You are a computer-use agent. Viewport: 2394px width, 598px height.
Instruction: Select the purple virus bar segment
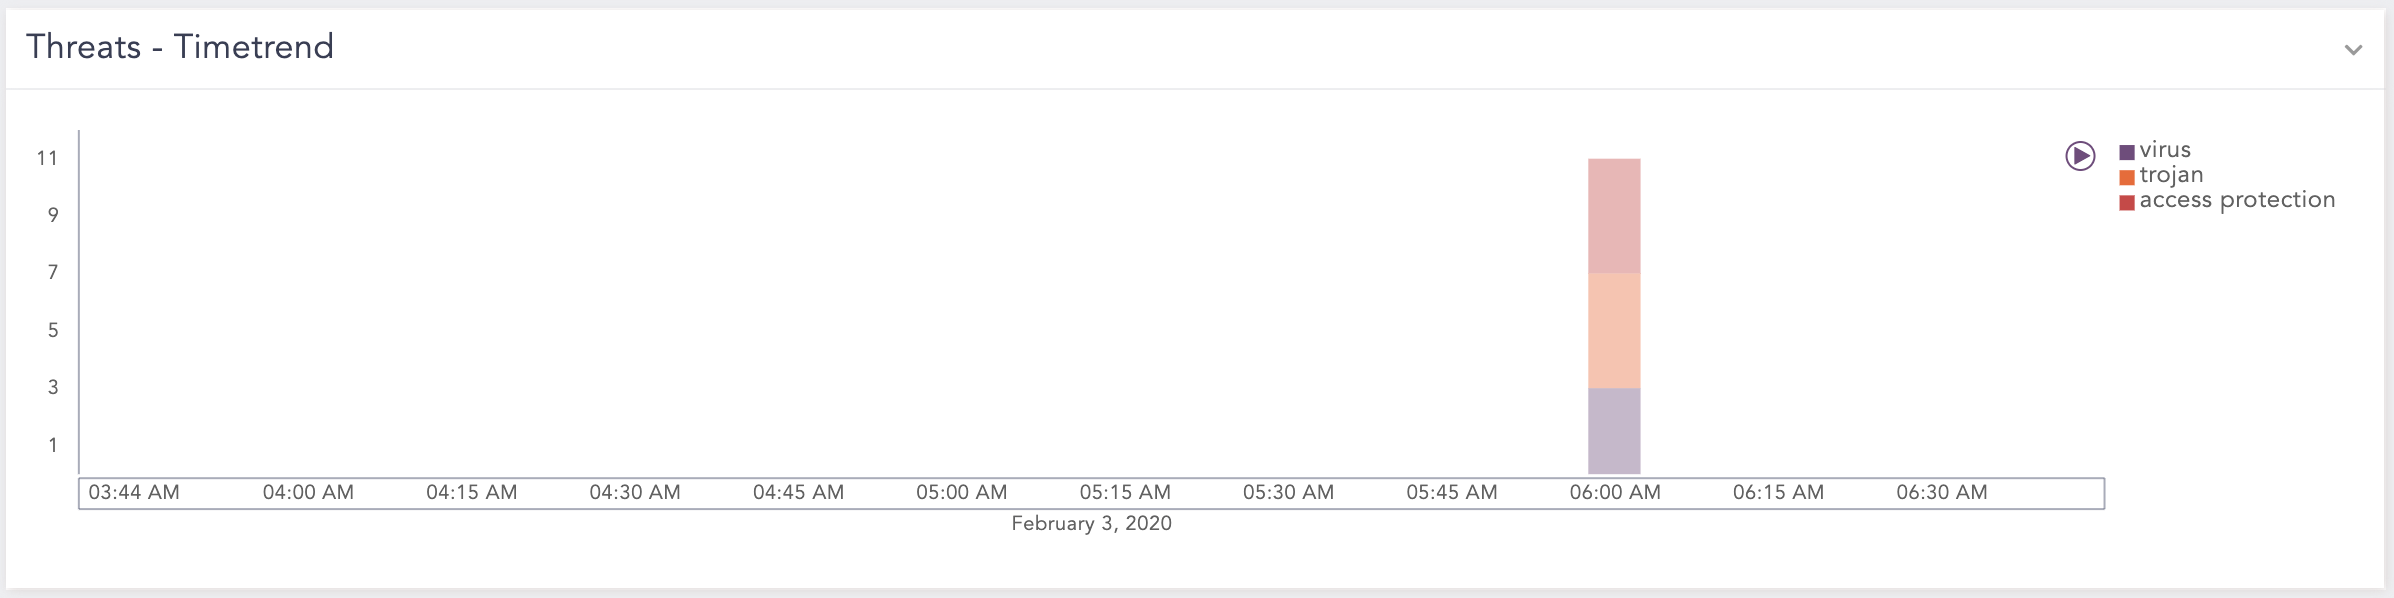[1614, 430]
